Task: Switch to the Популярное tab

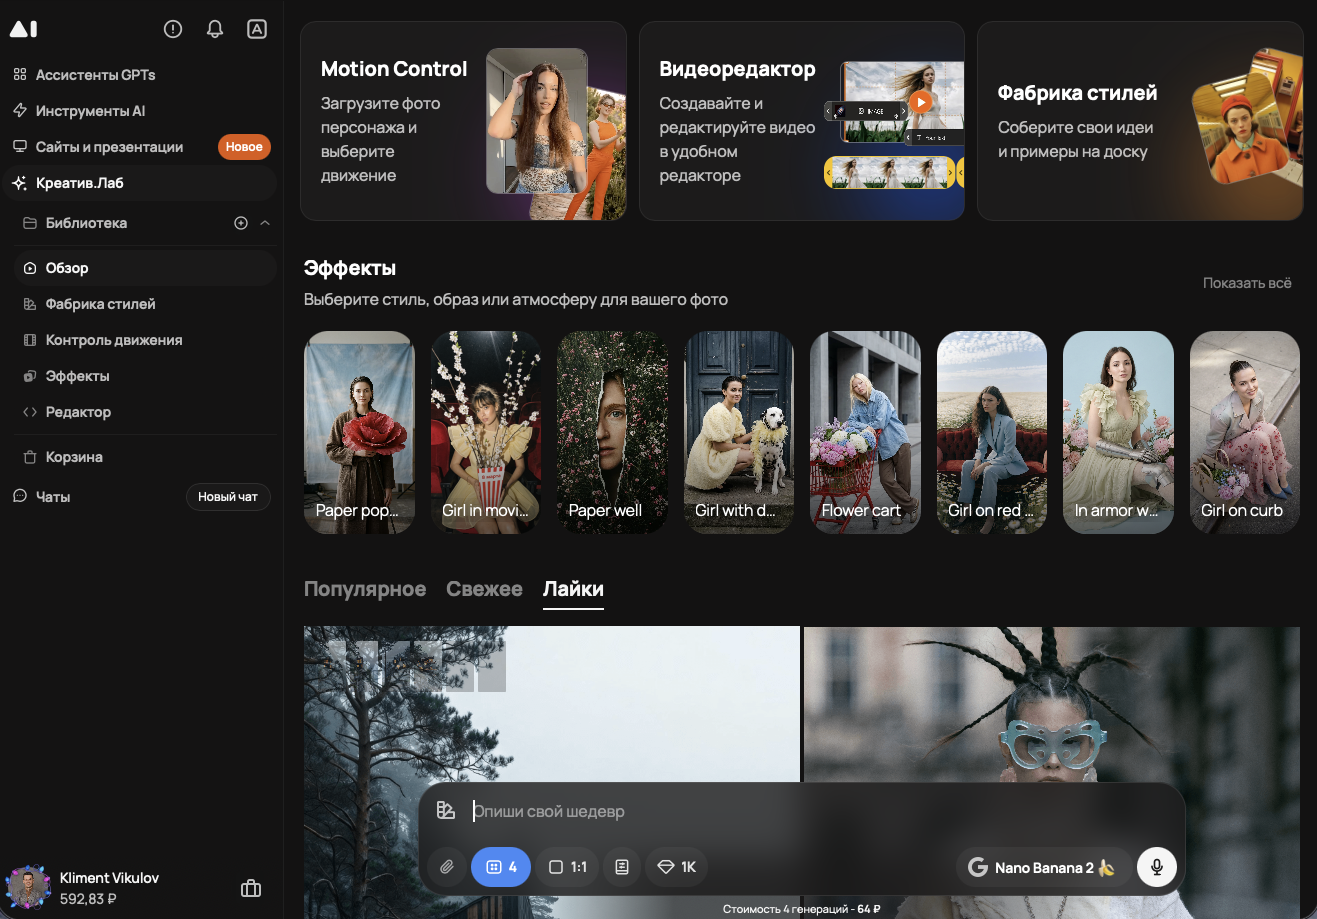Action: (x=365, y=589)
